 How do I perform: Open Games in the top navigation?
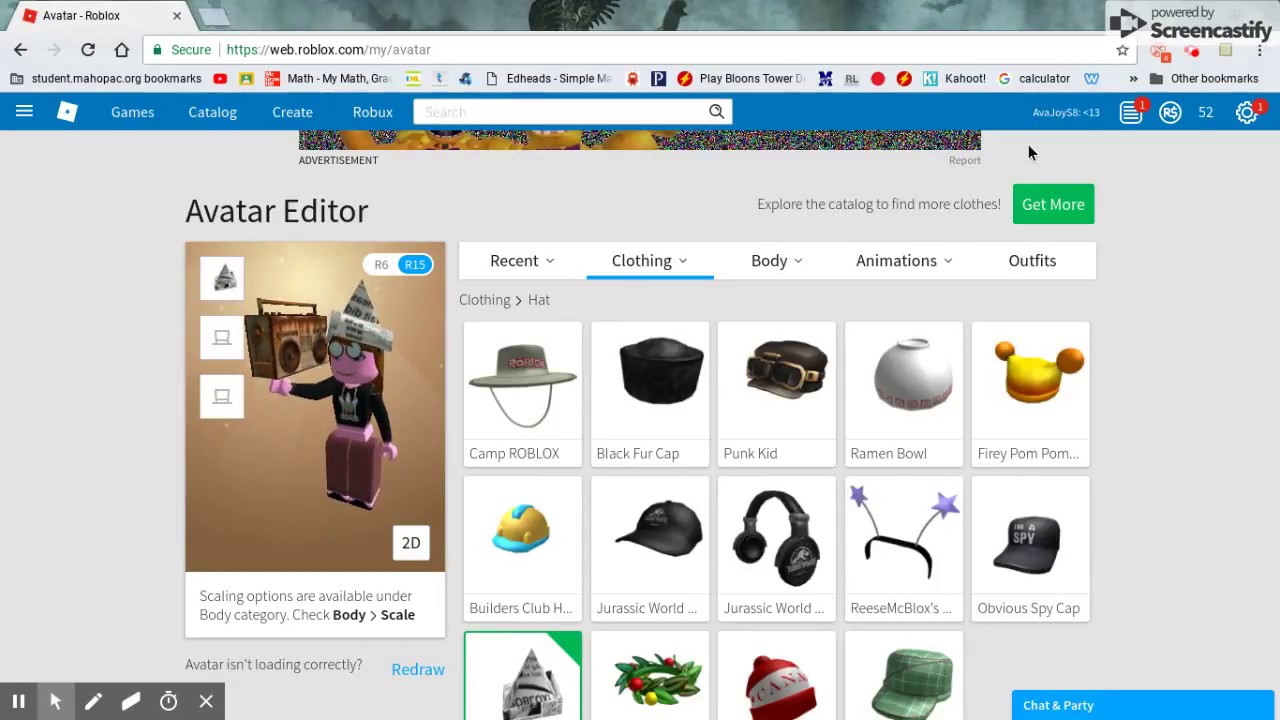click(132, 112)
